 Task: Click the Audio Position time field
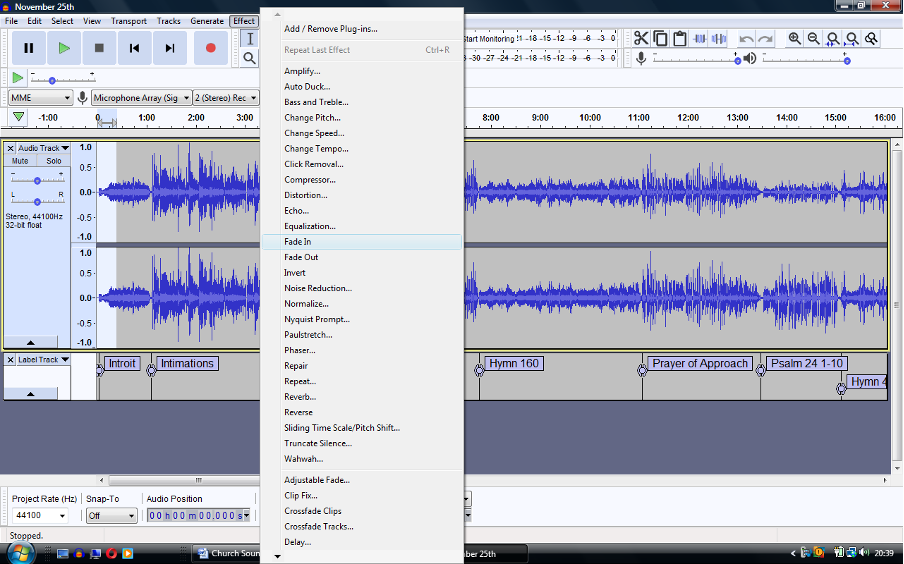click(198, 516)
